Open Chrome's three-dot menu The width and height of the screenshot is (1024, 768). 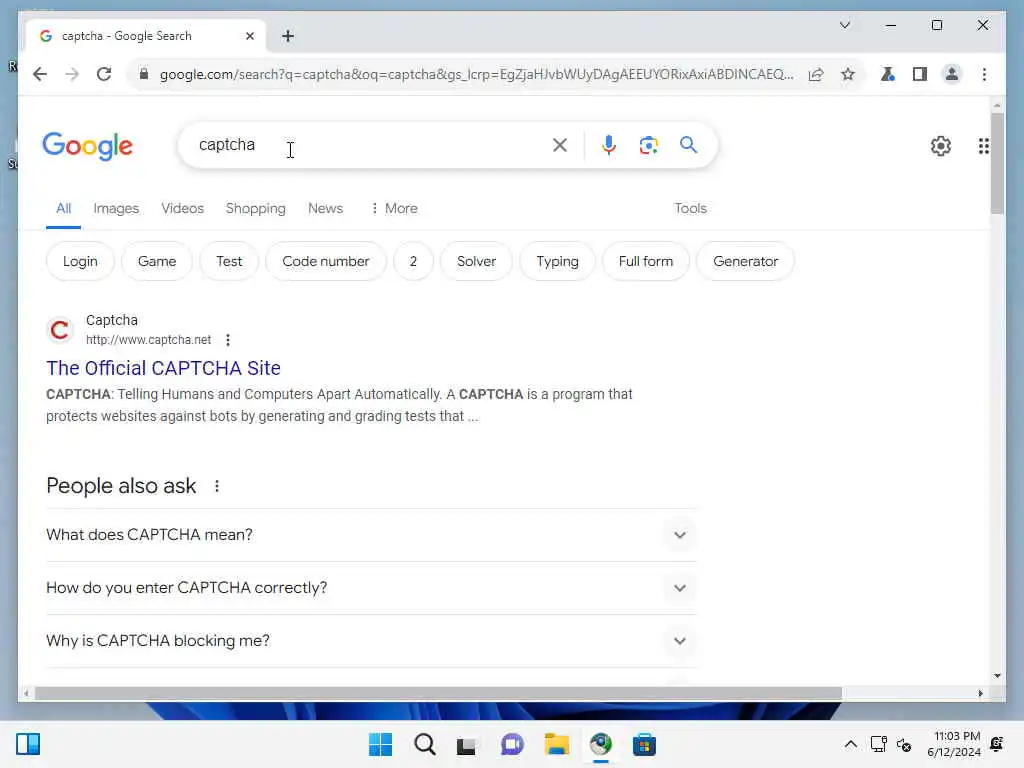coord(984,74)
